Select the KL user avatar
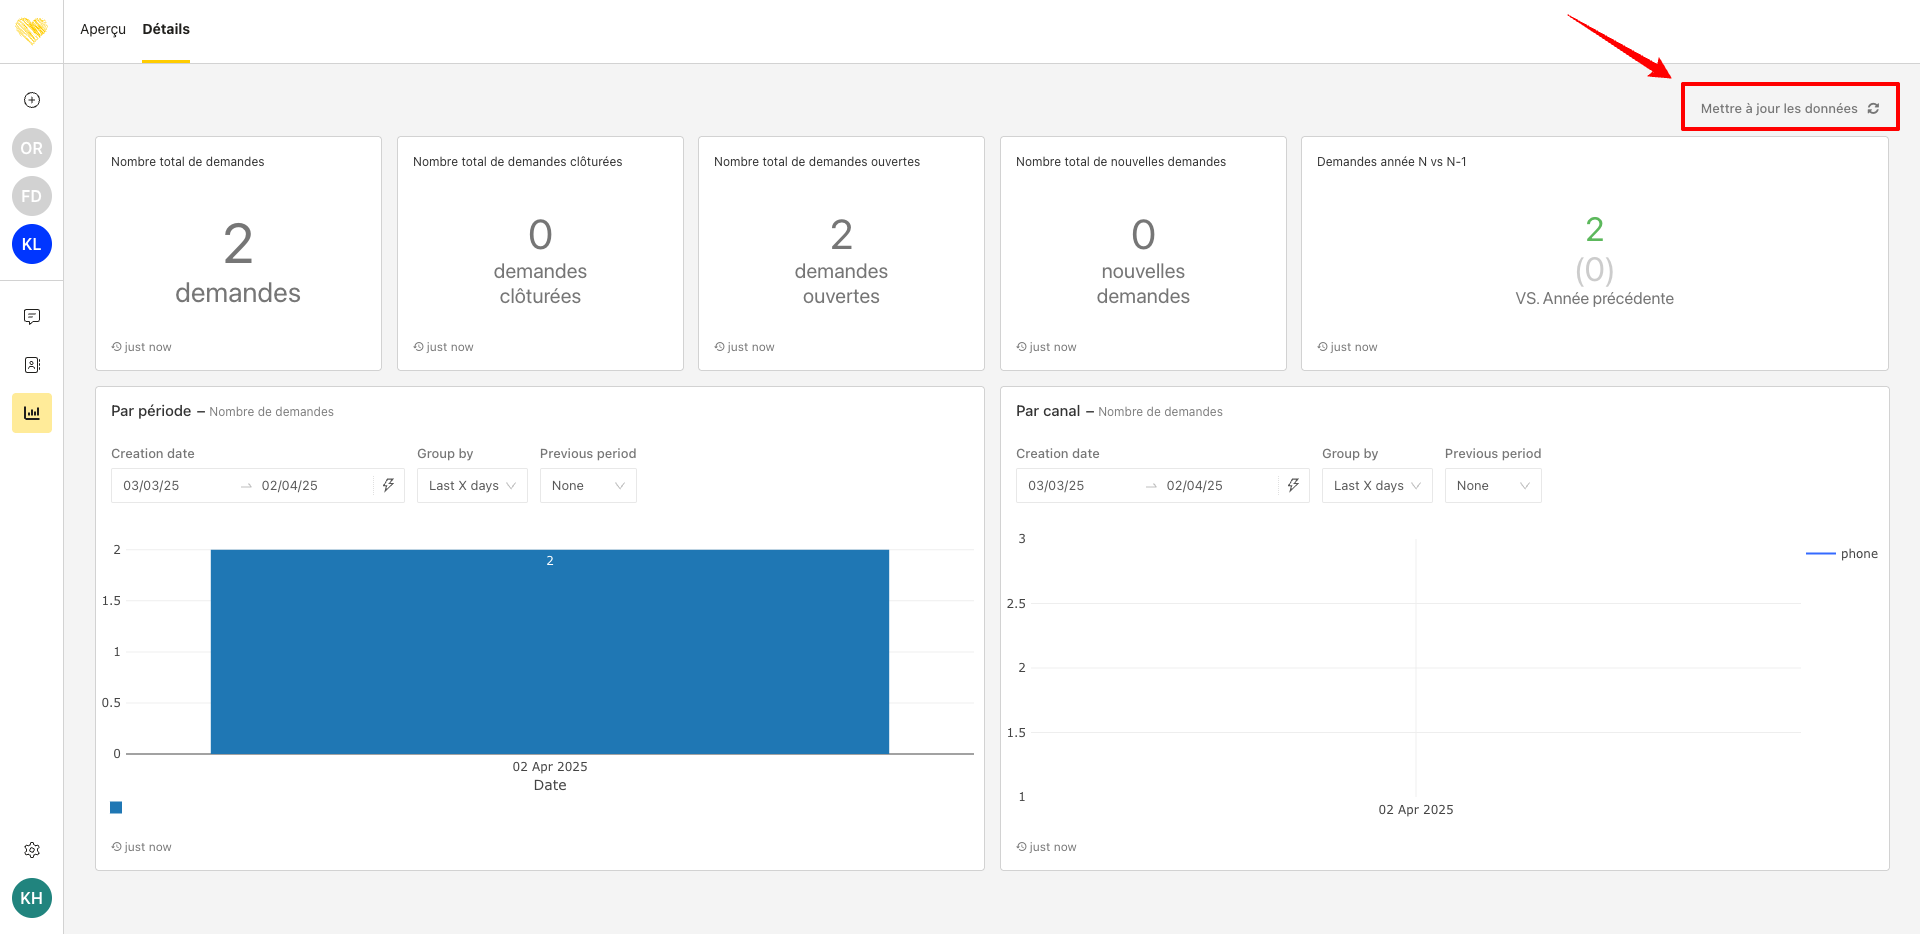This screenshot has height=934, width=1920. pyautogui.click(x=32, y=244)
